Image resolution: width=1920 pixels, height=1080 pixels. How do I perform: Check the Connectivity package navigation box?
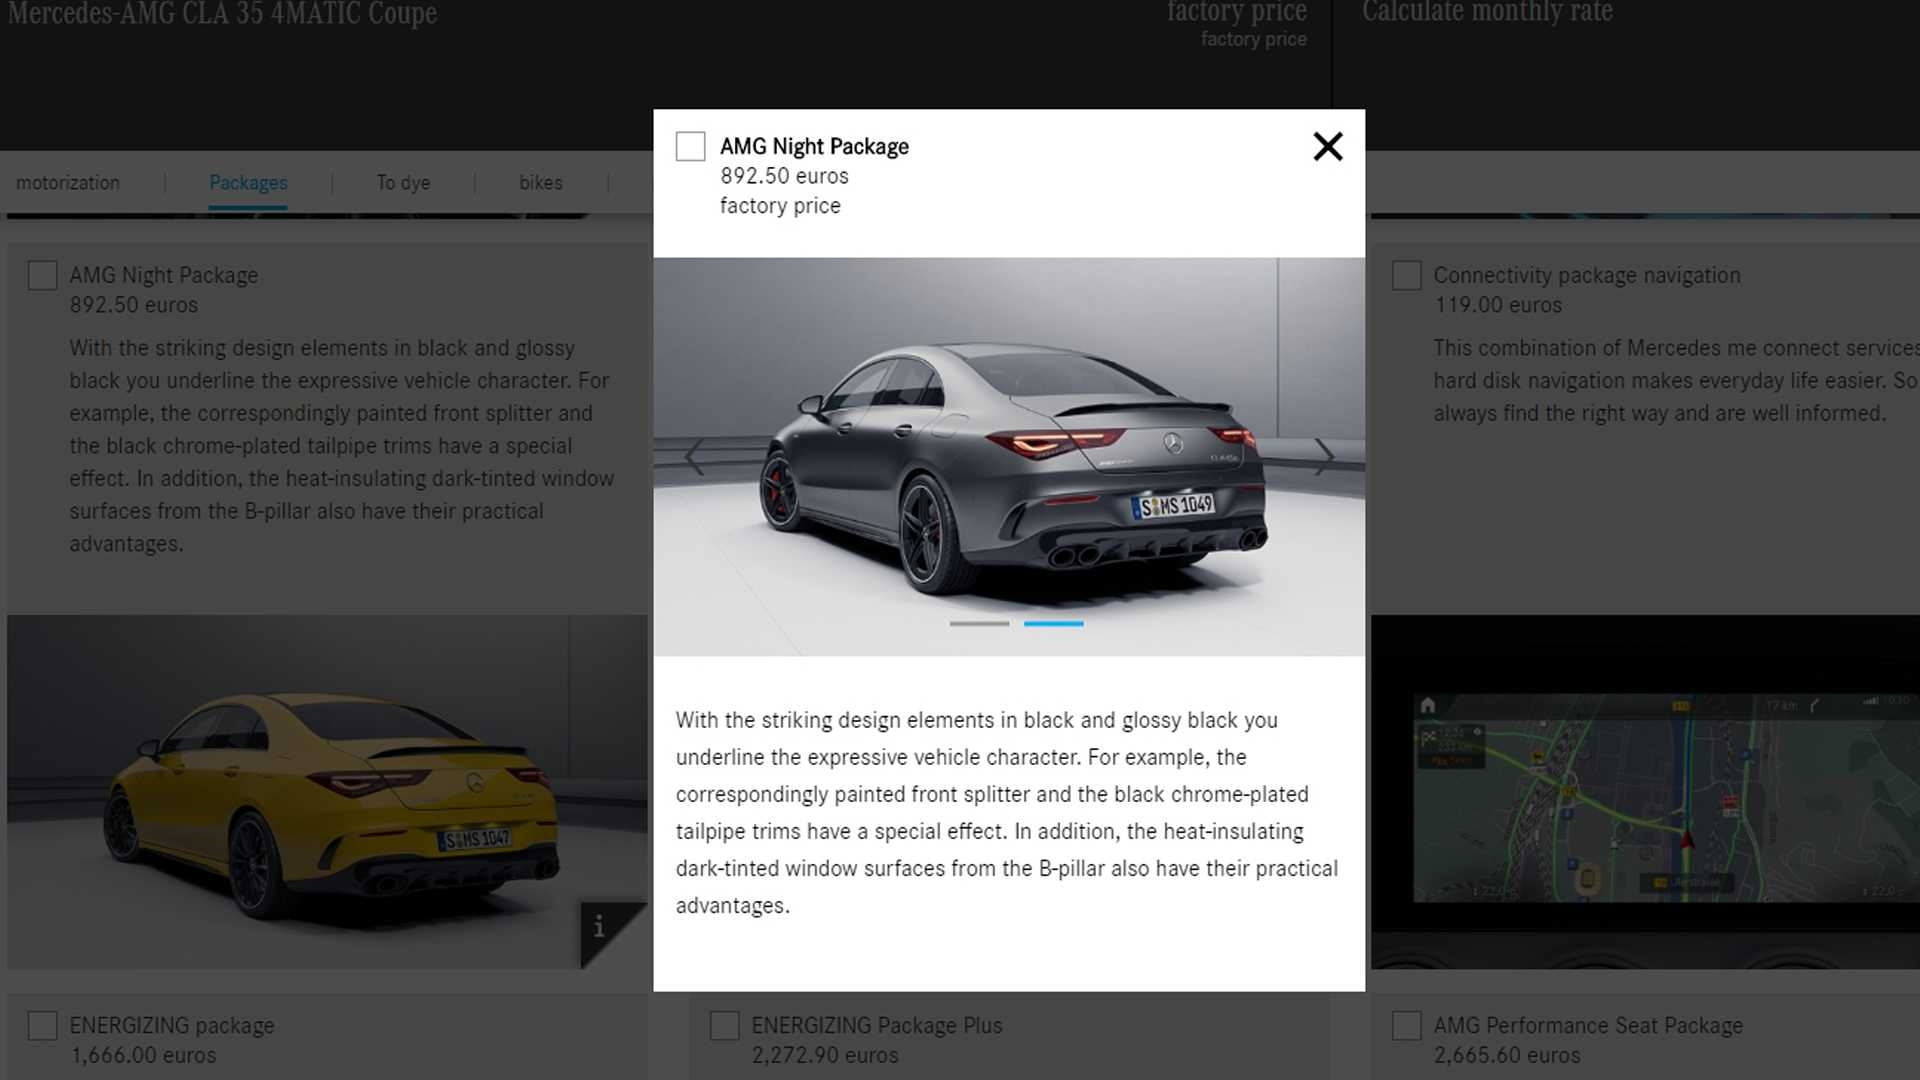[1406, 276]
